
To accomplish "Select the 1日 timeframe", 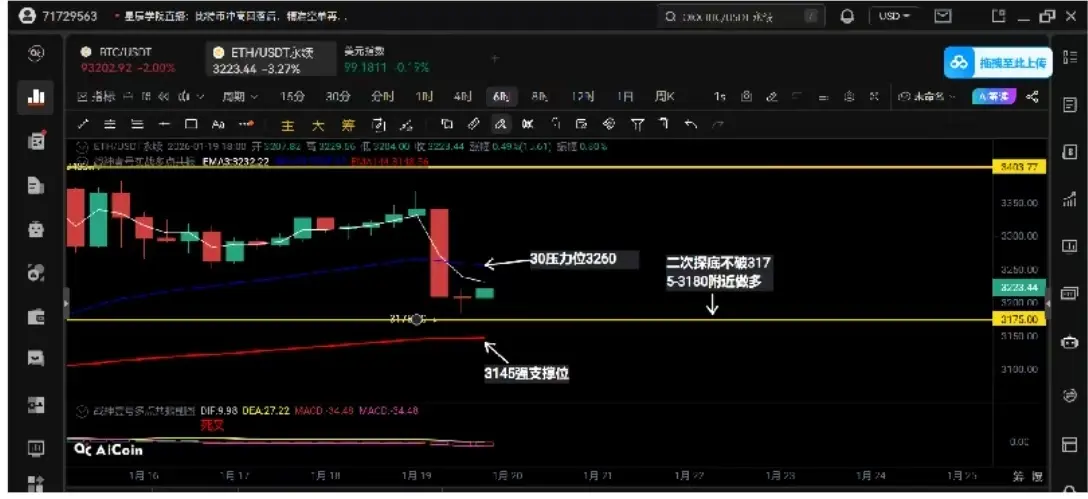I will [624, 97].
